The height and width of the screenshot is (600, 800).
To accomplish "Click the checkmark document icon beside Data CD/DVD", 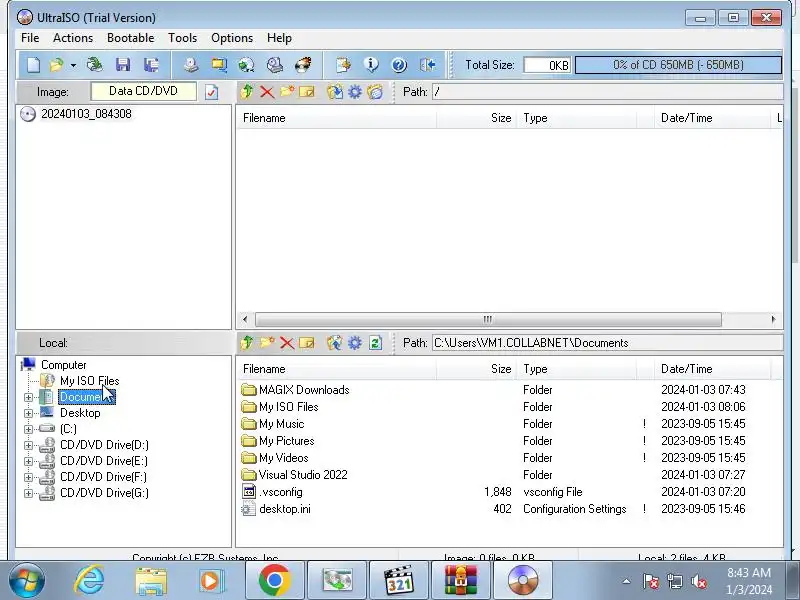I will coord(211,92).
